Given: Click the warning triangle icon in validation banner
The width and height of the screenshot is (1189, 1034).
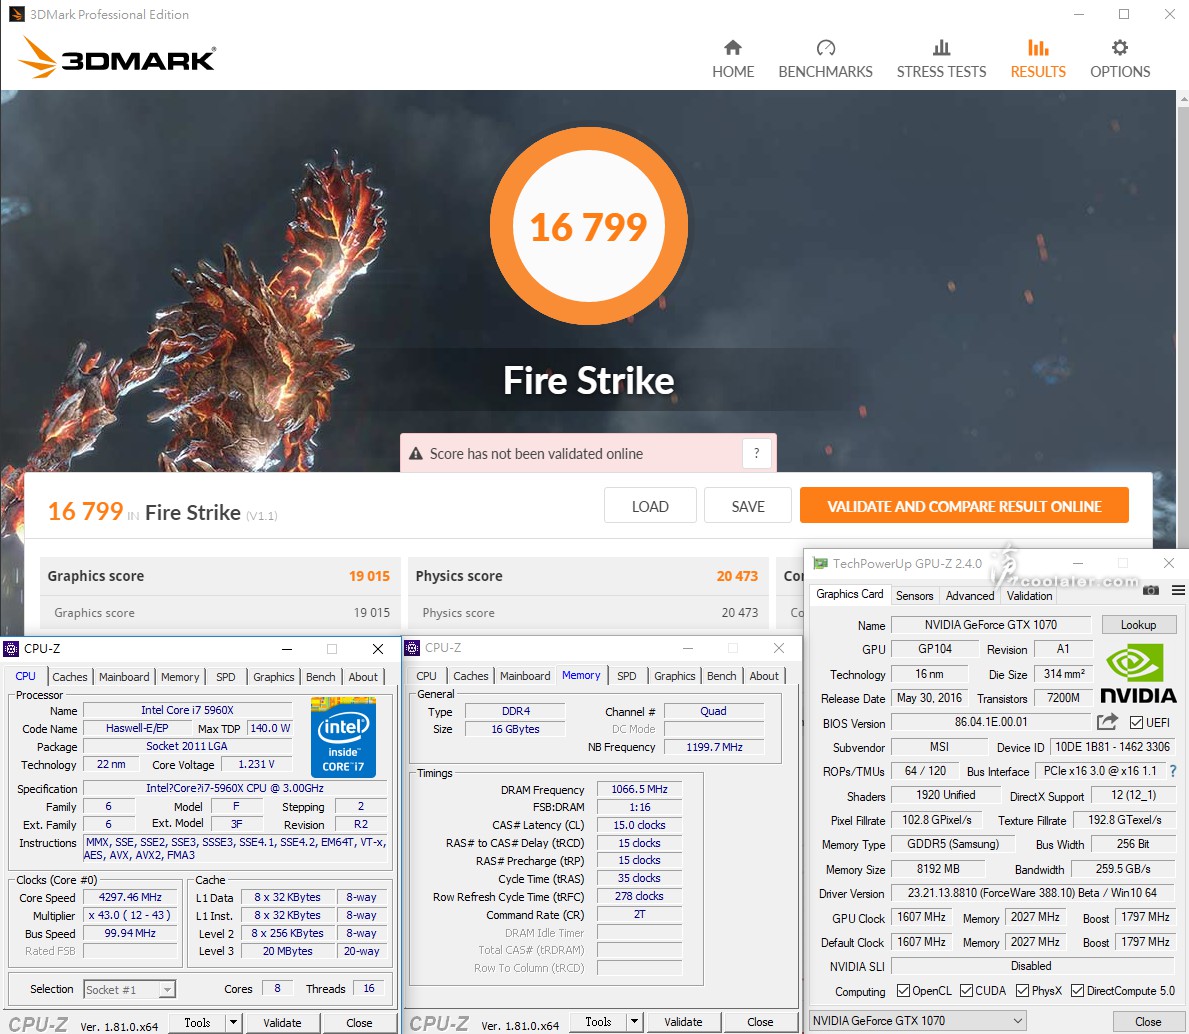Looking at the screenshot, I should click(416, 453).
